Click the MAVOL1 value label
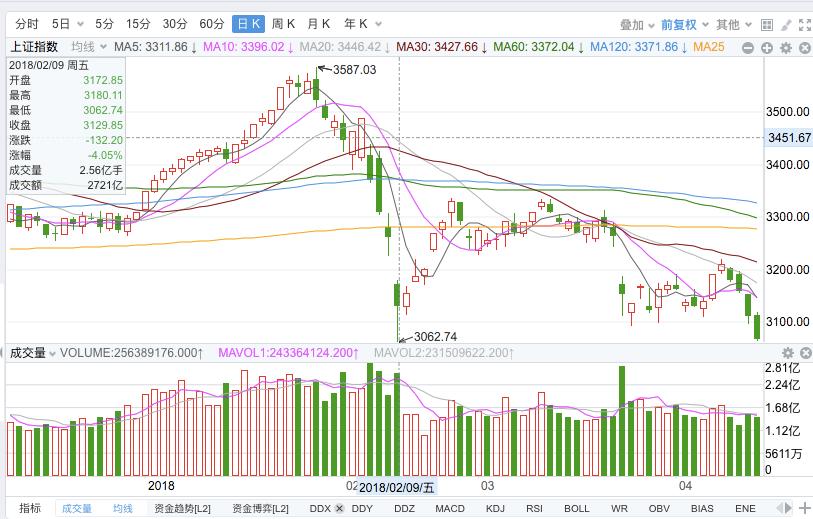The image size is (813, 519). click(x=288, y=353)
